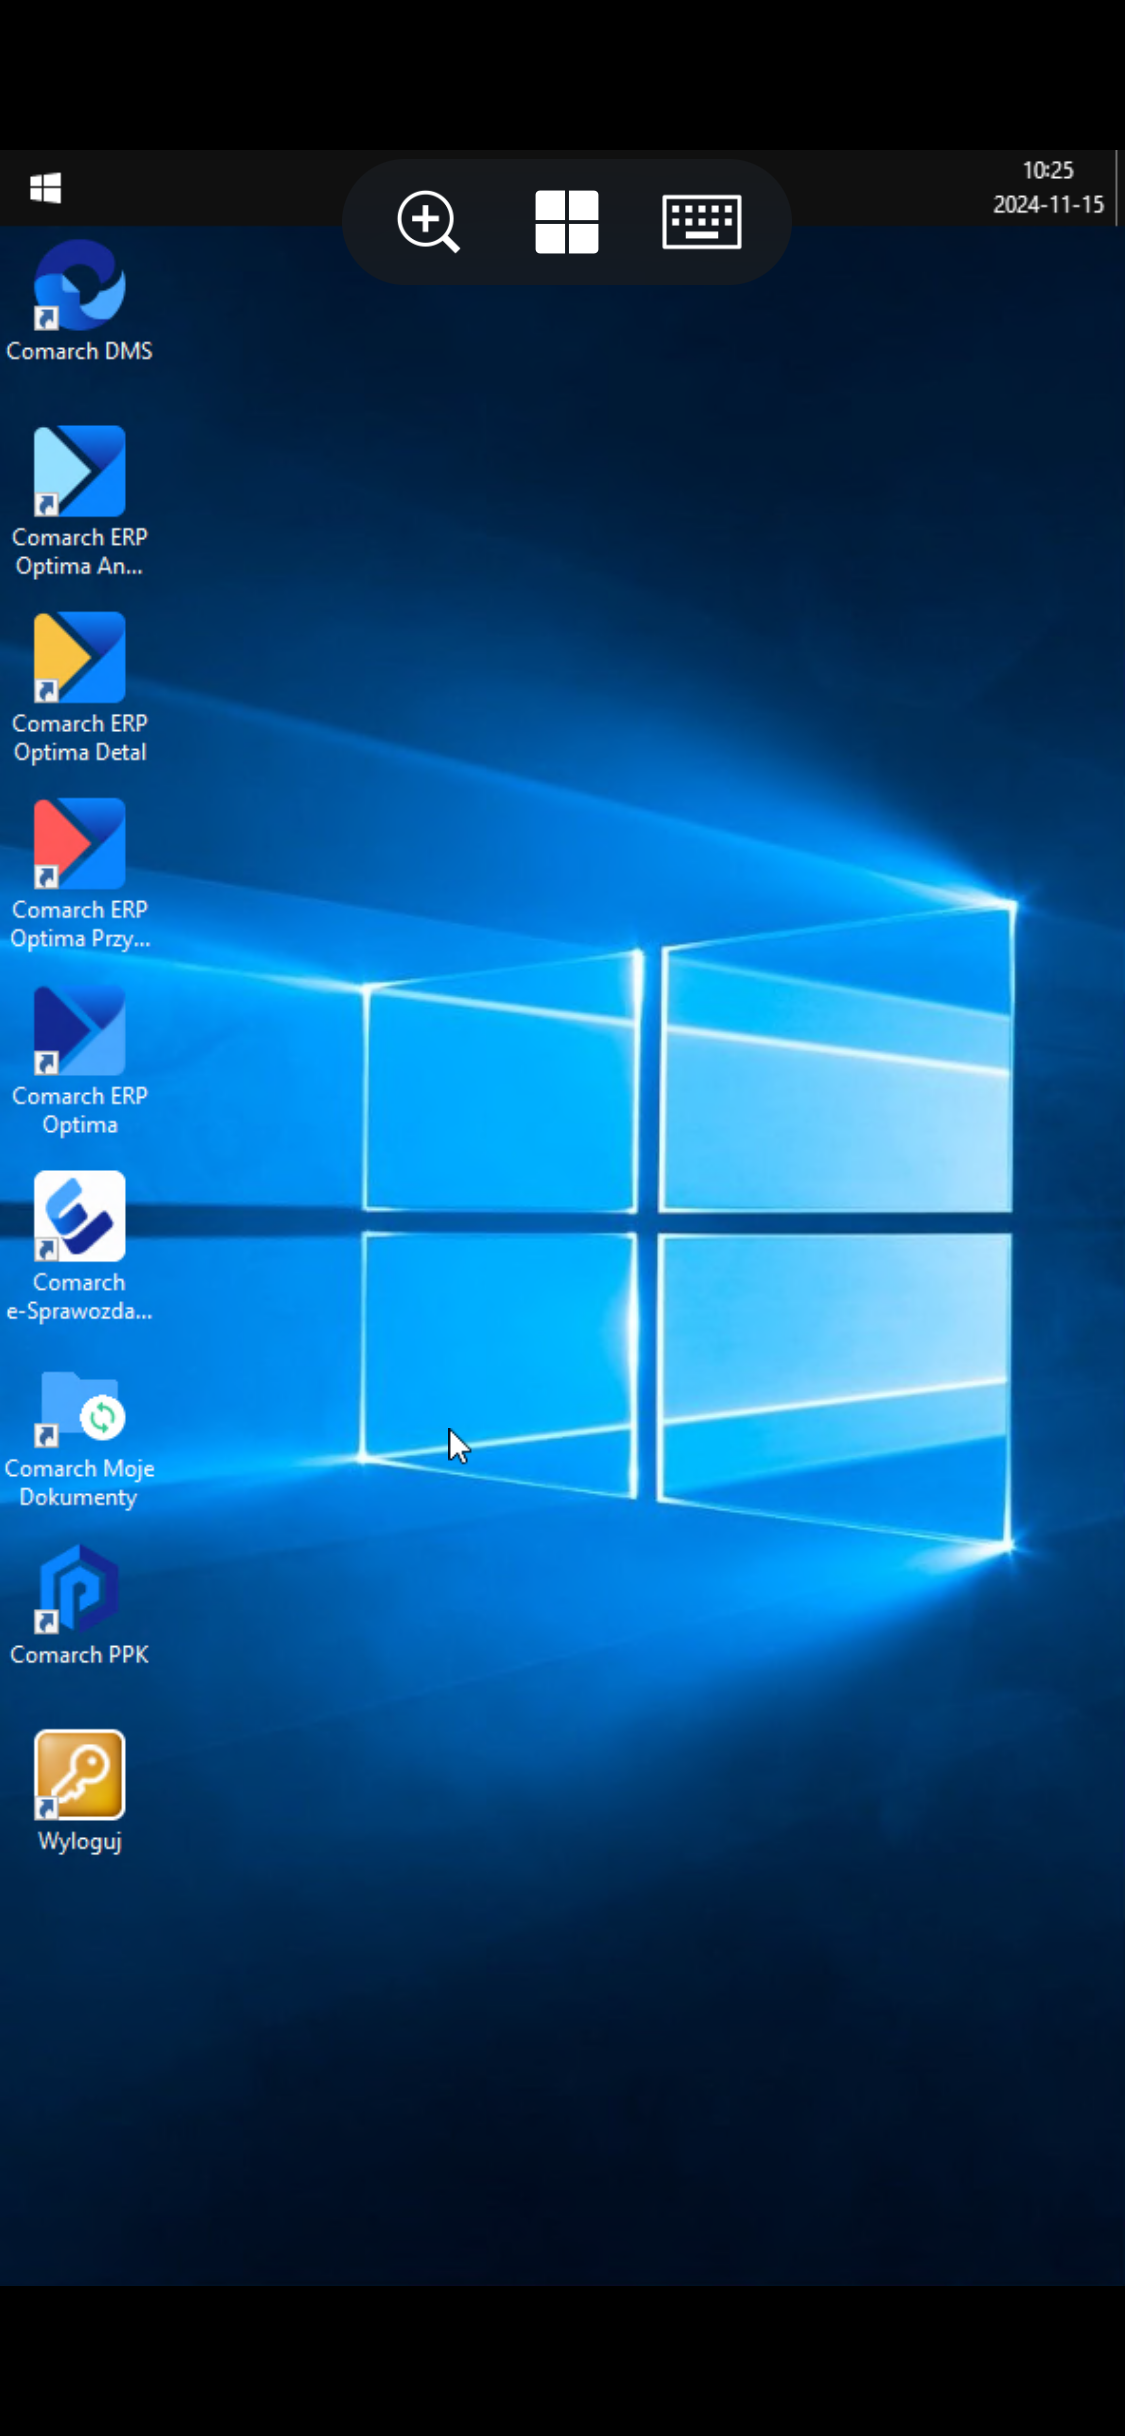Select the 'Comarch DMS' icon label
The height and width of the screenshot is (2436, 1125).
click(x=79, y=351)
